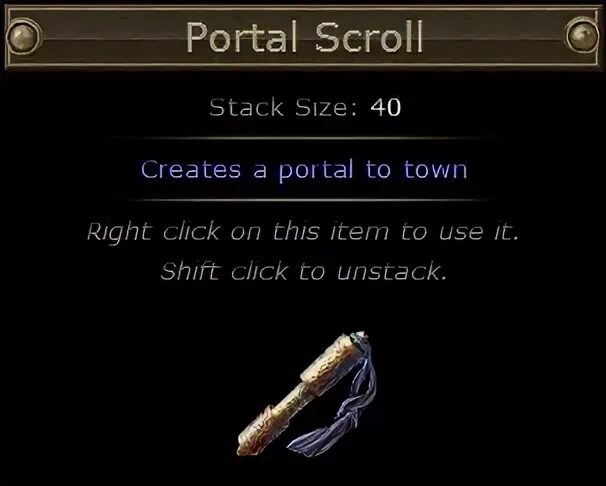
Task: Click the word 'Scroll' in the header
Action: pyautogui.click(x=369, y=37)
